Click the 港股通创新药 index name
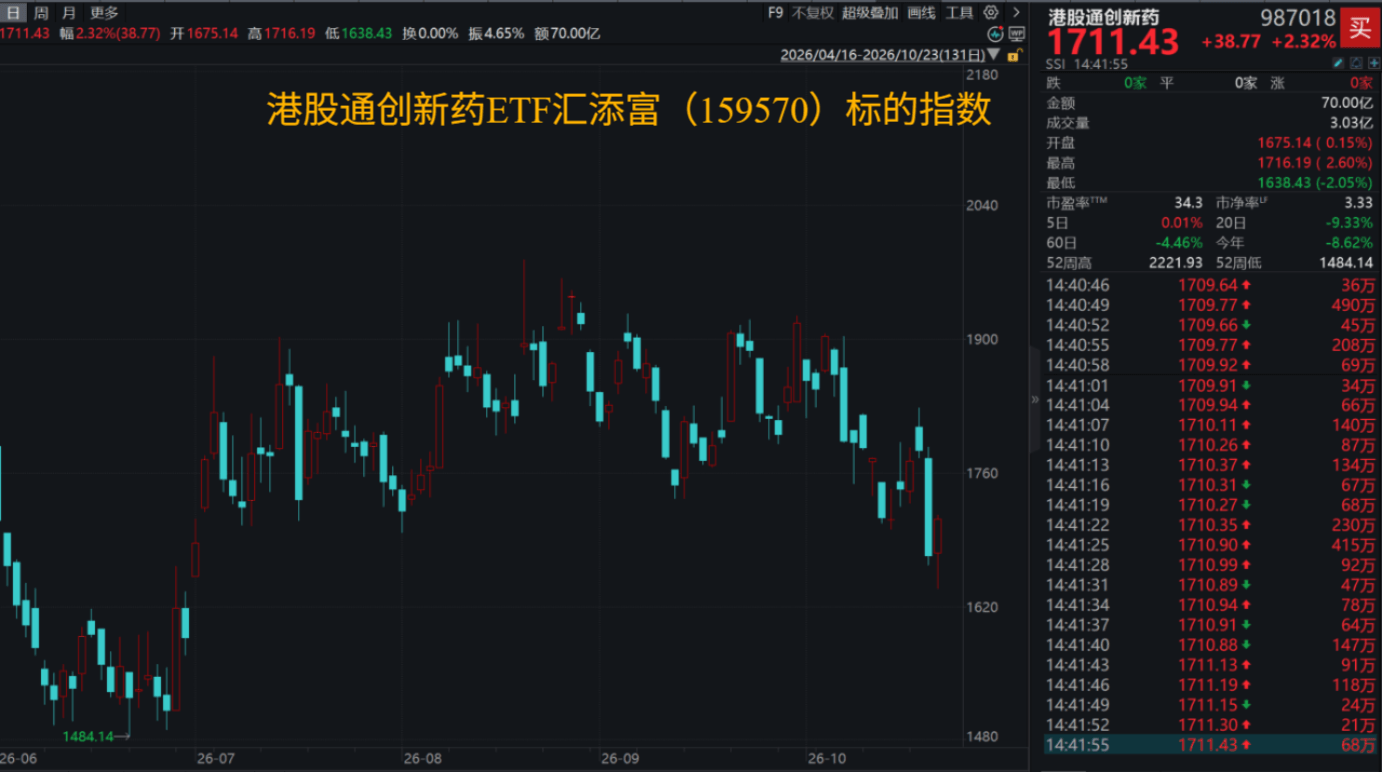This screenshot has height=772, width=1382. 1103,17
